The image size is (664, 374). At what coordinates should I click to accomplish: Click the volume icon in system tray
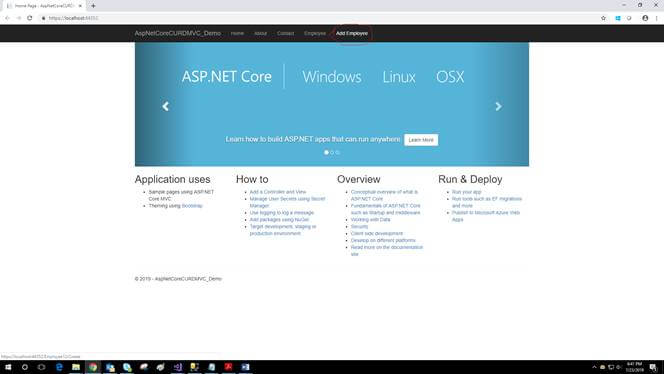click(618, 367)
